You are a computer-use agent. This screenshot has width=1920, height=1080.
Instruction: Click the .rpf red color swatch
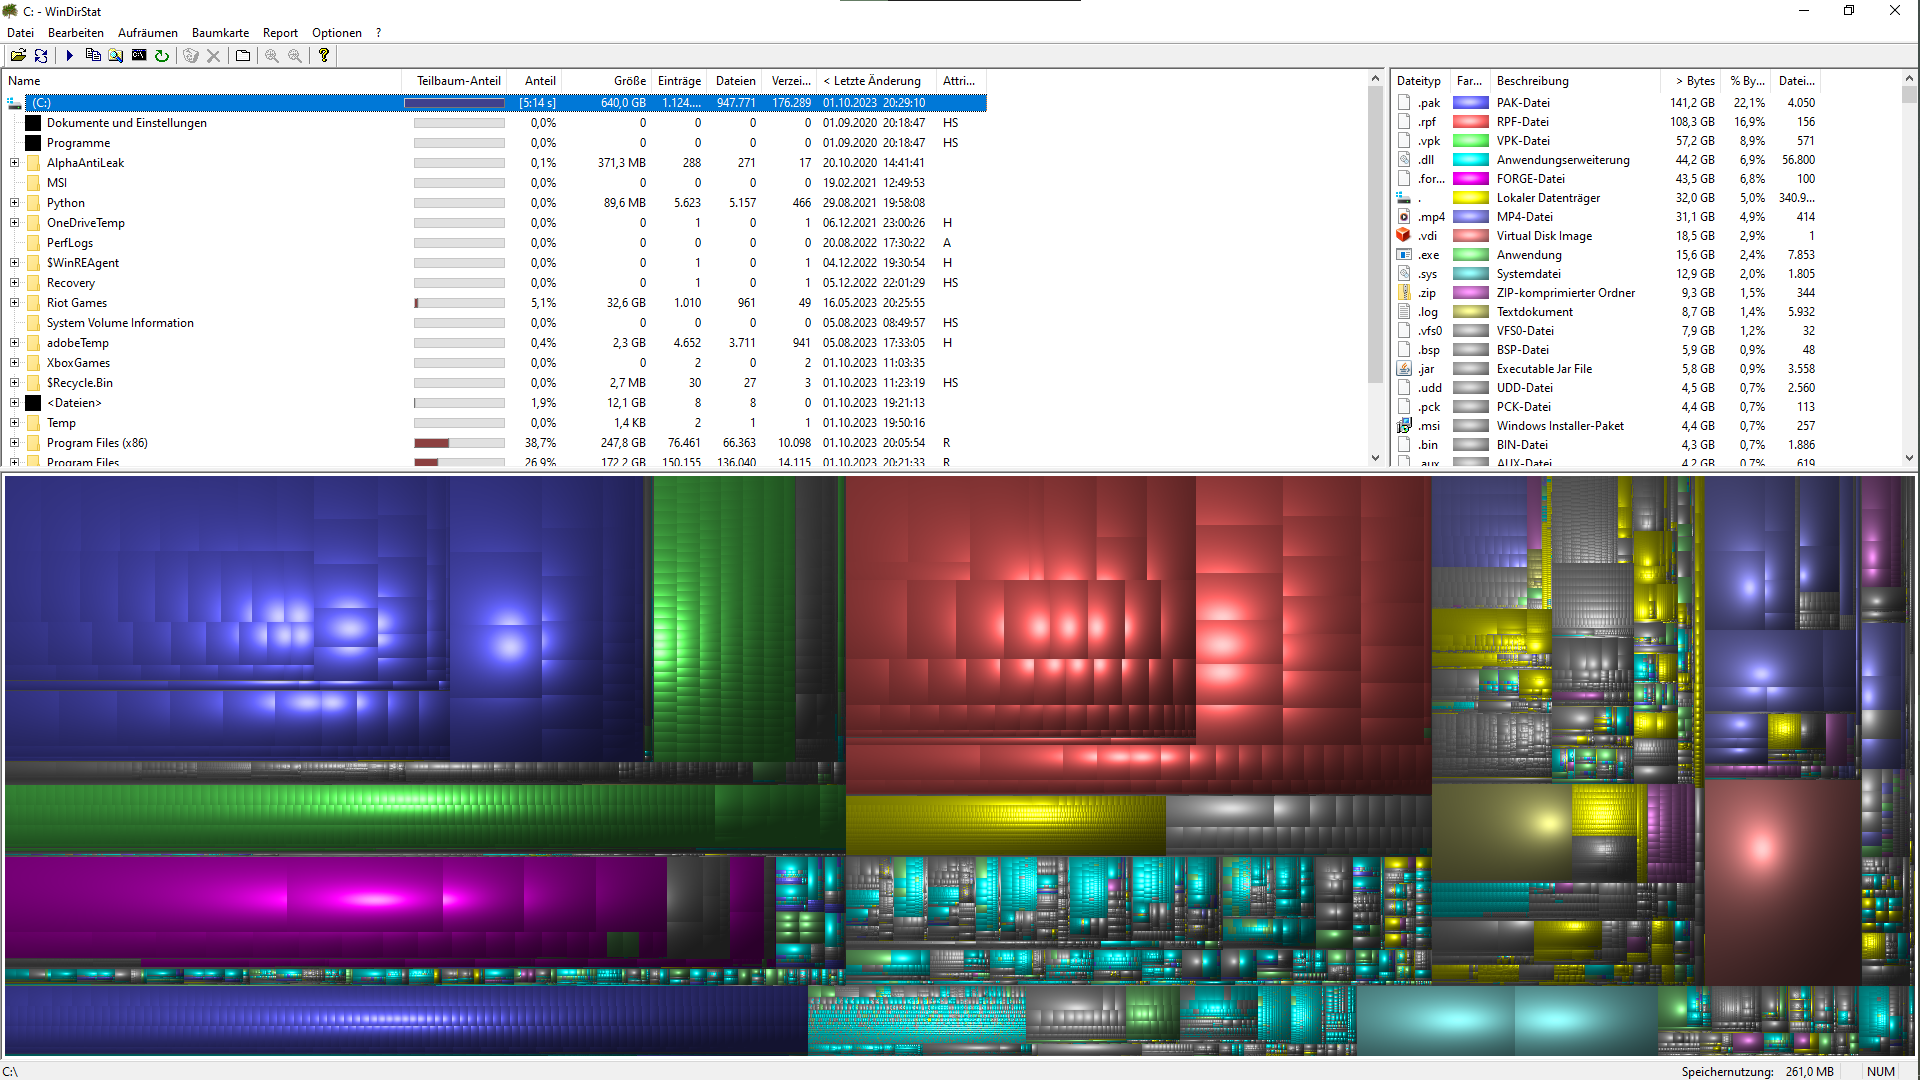tap(1470, 122)
